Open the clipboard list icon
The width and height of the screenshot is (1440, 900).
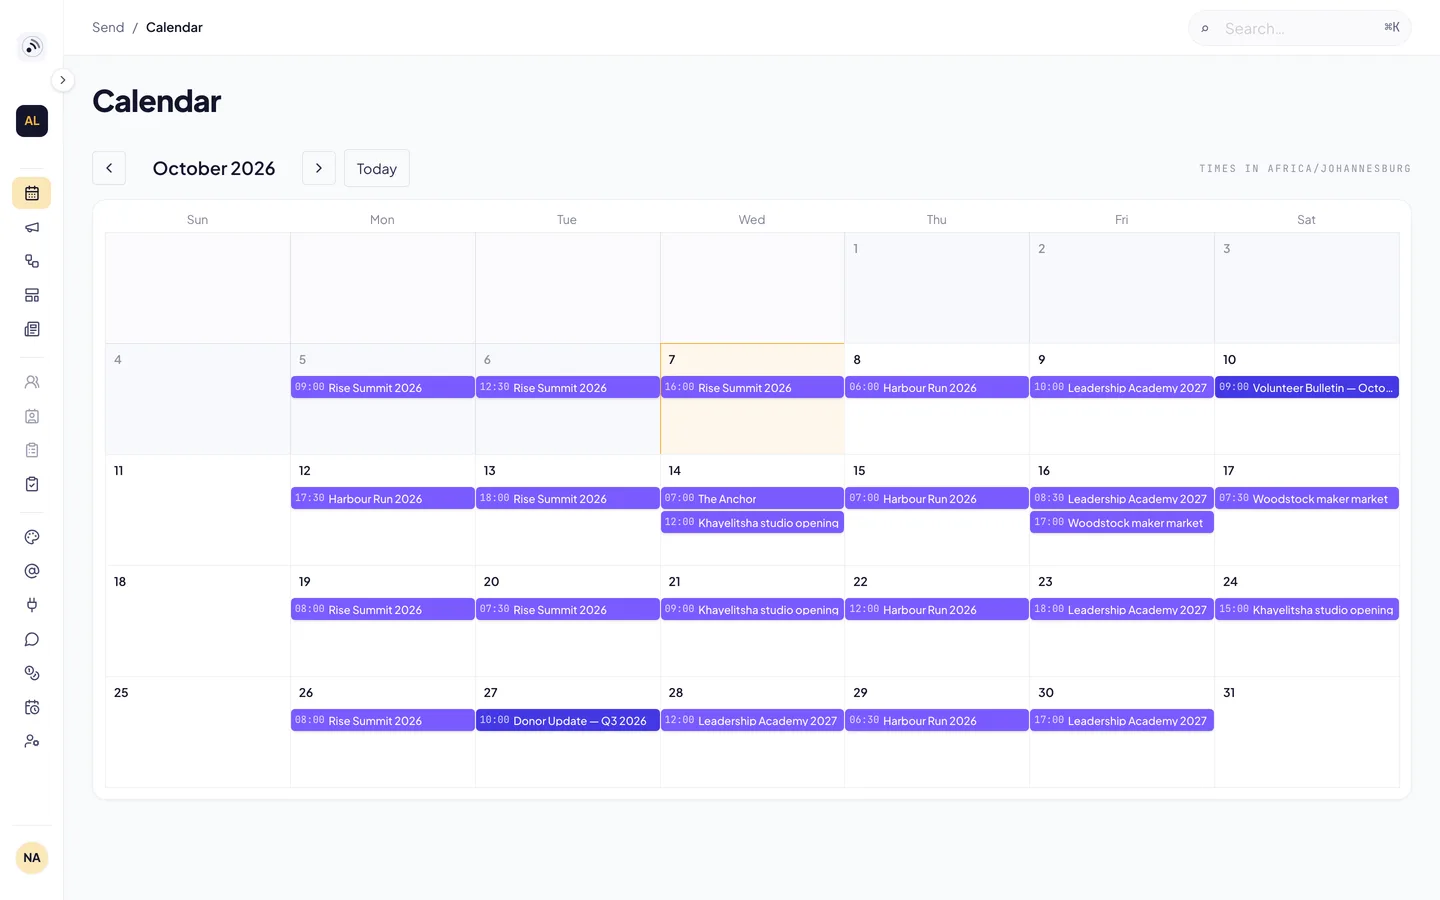[32, 450]
